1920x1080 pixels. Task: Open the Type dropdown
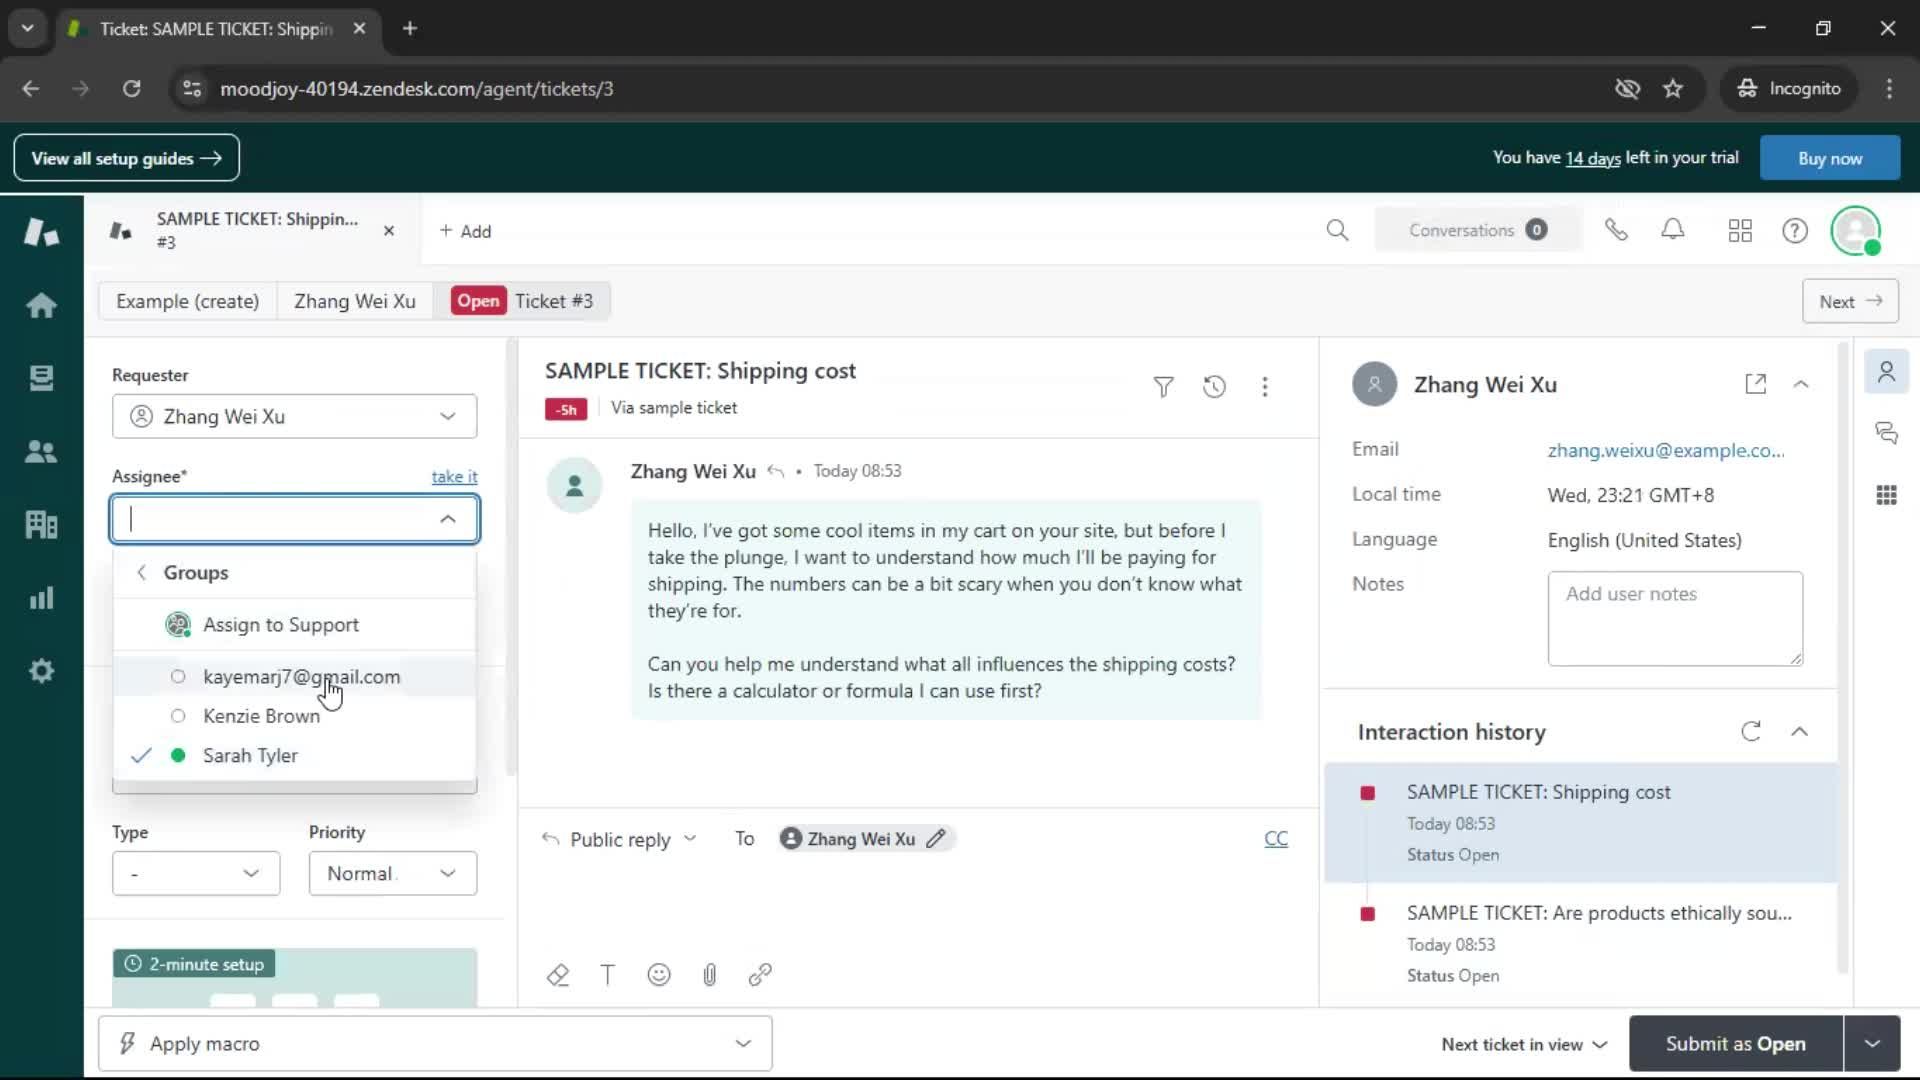coord(196,873)
